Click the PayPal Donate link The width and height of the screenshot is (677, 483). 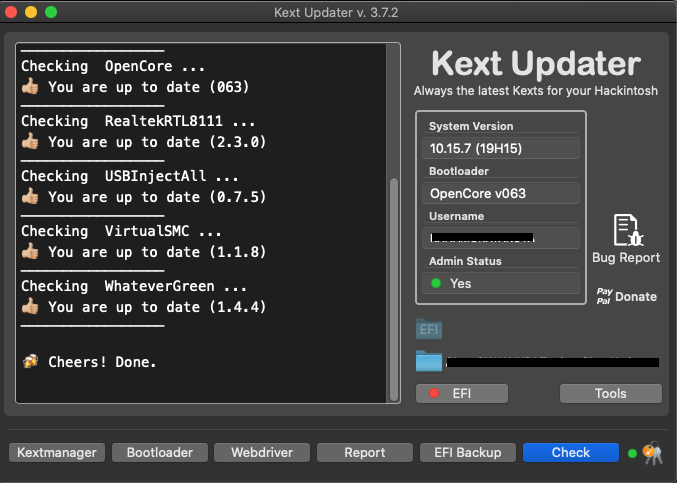pyautogui.click(x=626, y=296)
